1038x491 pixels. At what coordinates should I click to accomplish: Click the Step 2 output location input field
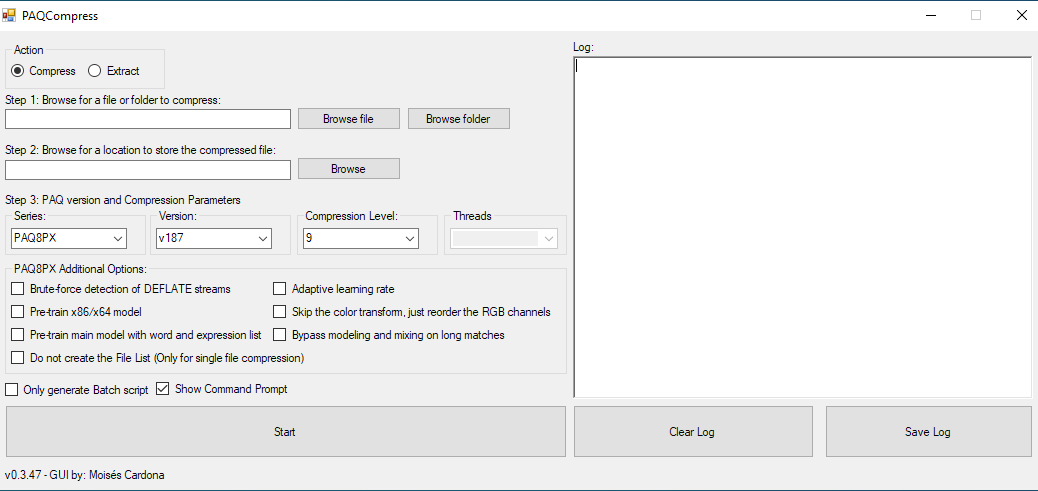tap(148, 169)
